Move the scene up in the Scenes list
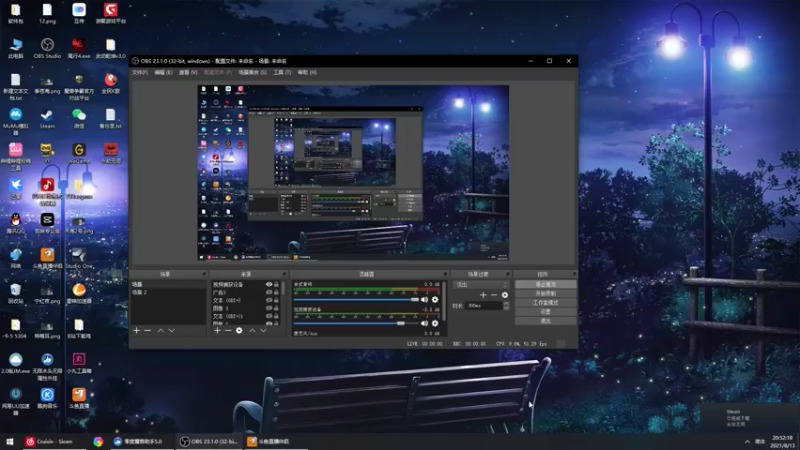The height and width of the screenshot is (450, 800). (161, 331)
